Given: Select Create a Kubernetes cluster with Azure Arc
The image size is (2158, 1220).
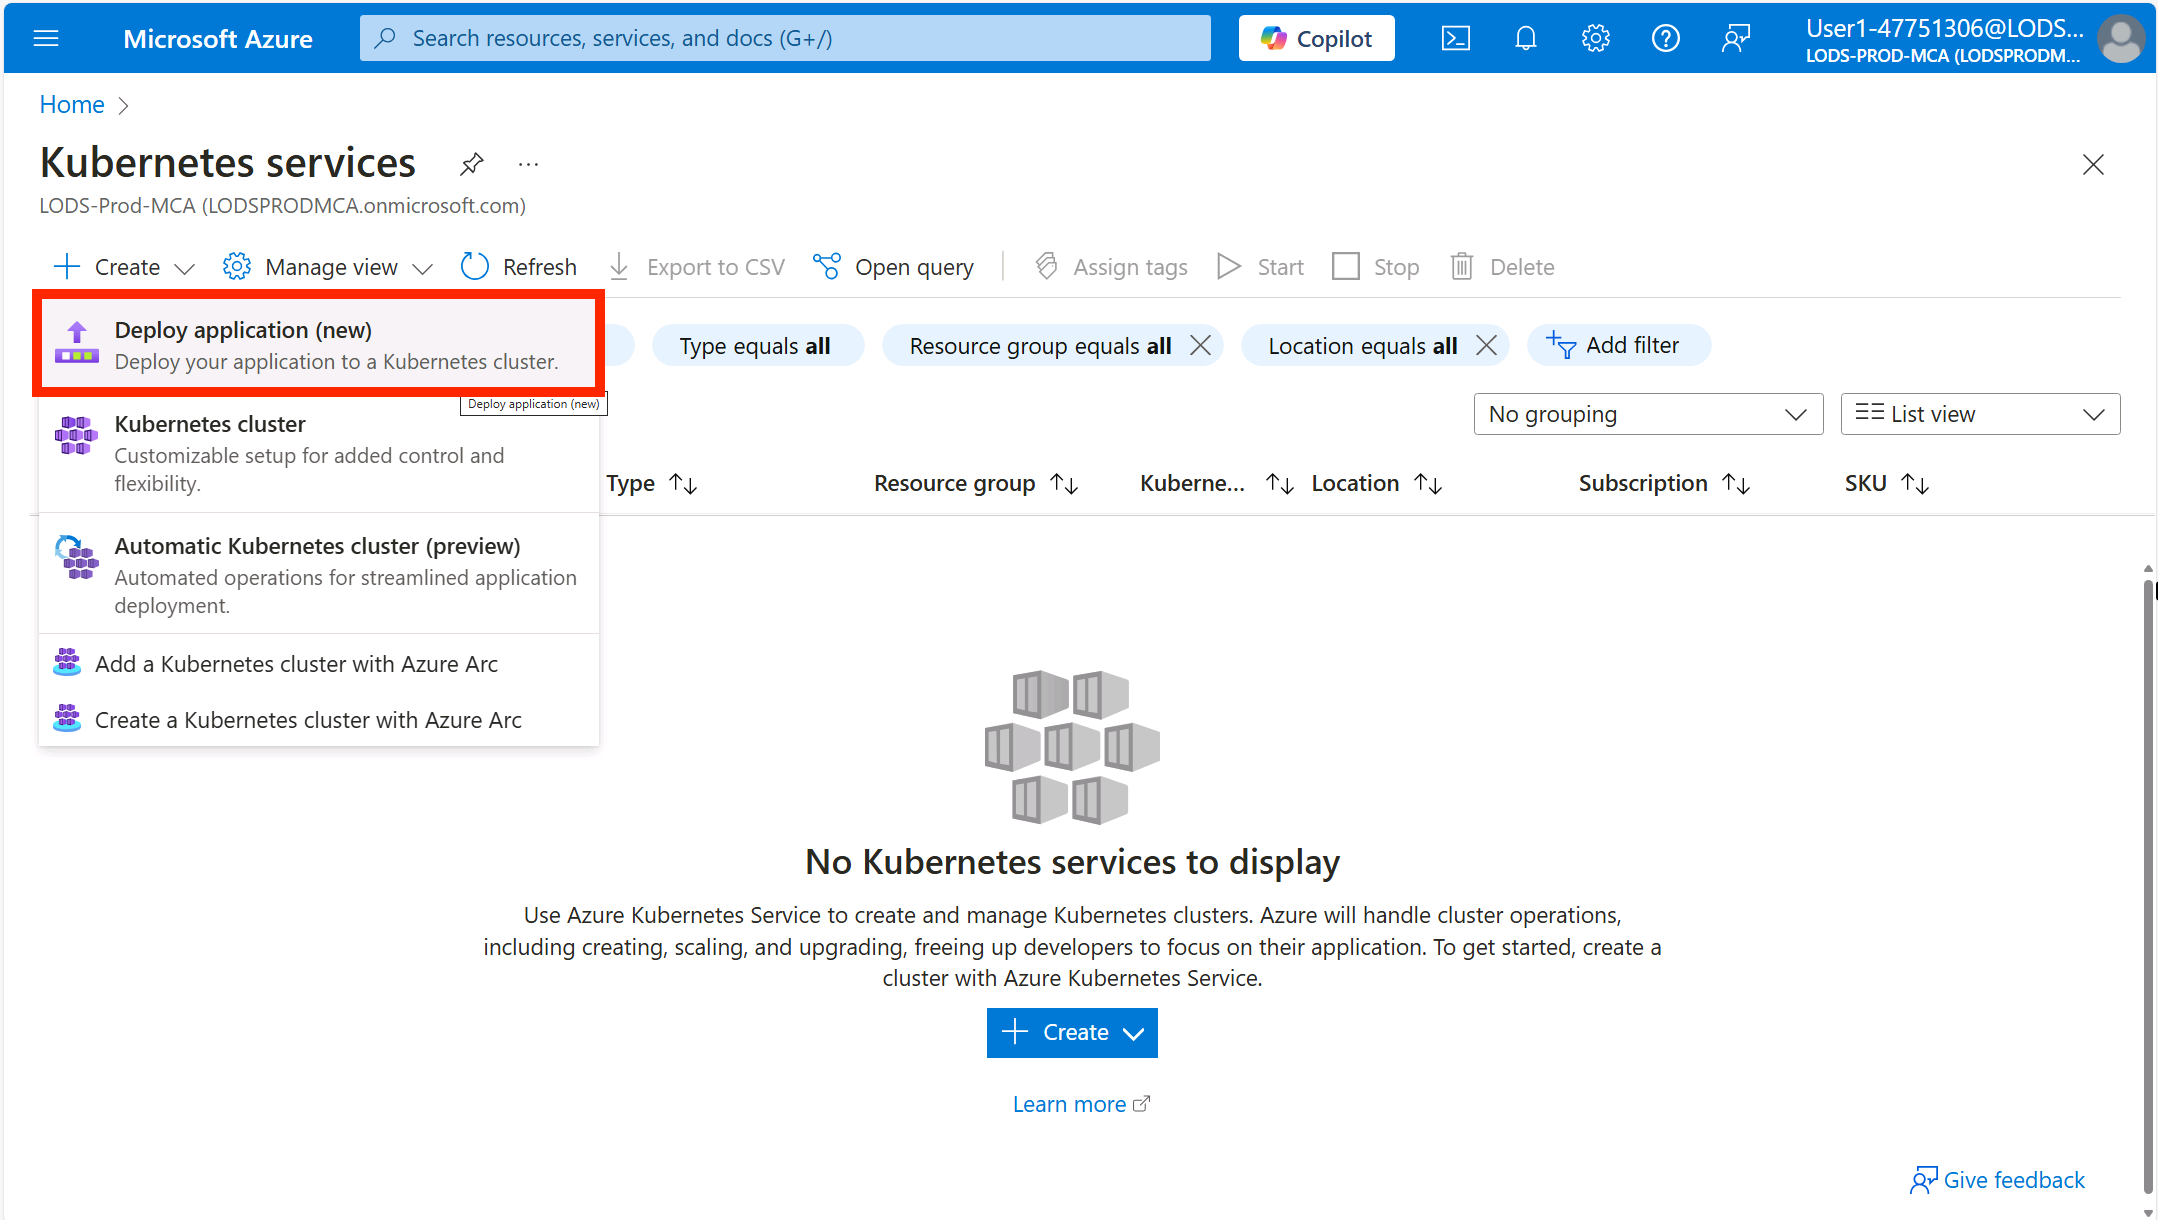Looking at the screenshot, I should pos(318,720).
